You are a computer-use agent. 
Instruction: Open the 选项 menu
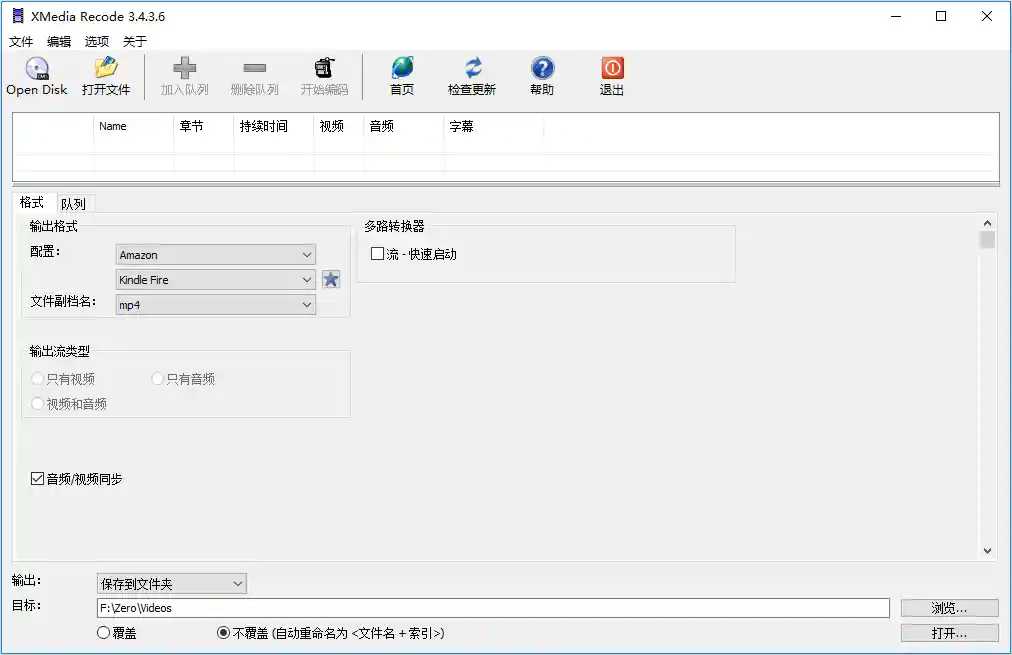(97, 42)
